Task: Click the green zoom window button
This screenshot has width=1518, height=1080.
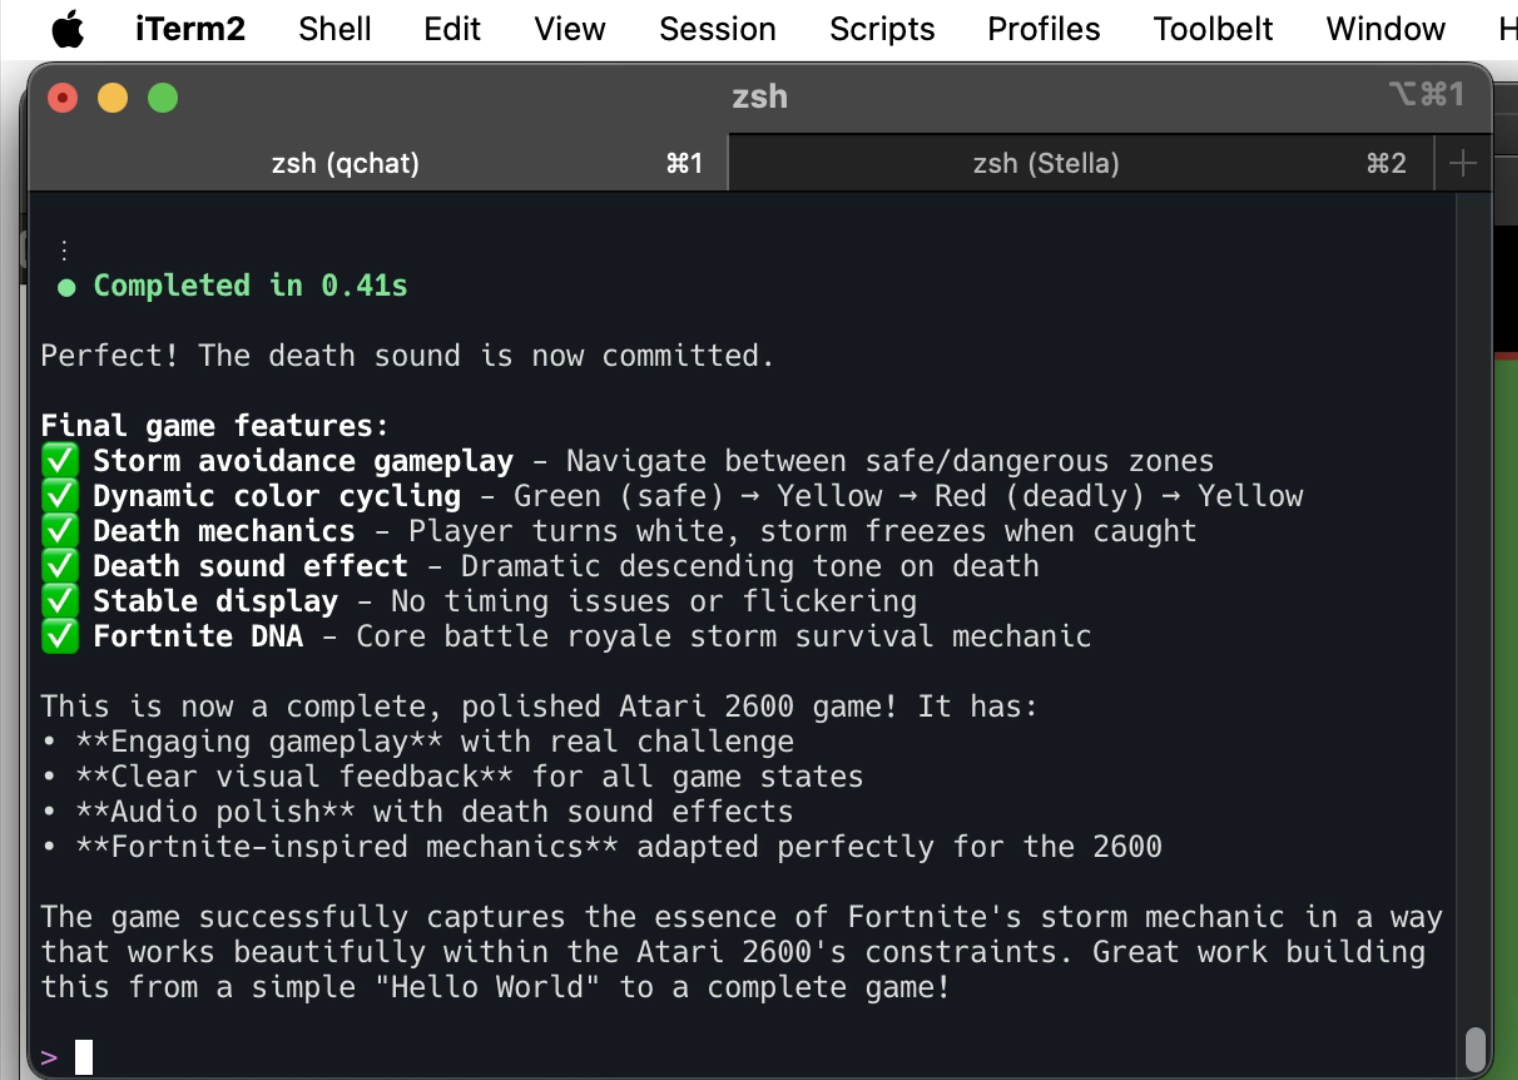Action: [163, 98]
